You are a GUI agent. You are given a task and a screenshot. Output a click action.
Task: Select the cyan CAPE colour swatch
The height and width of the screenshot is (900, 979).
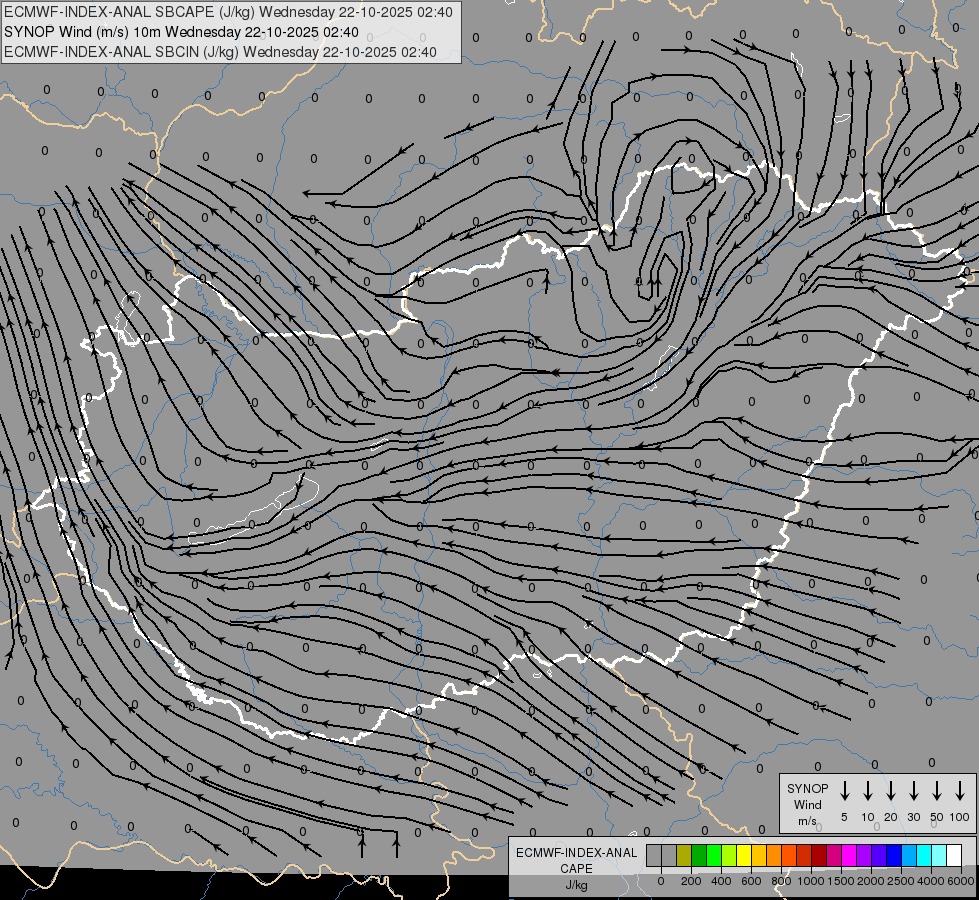tap(925, 855)
